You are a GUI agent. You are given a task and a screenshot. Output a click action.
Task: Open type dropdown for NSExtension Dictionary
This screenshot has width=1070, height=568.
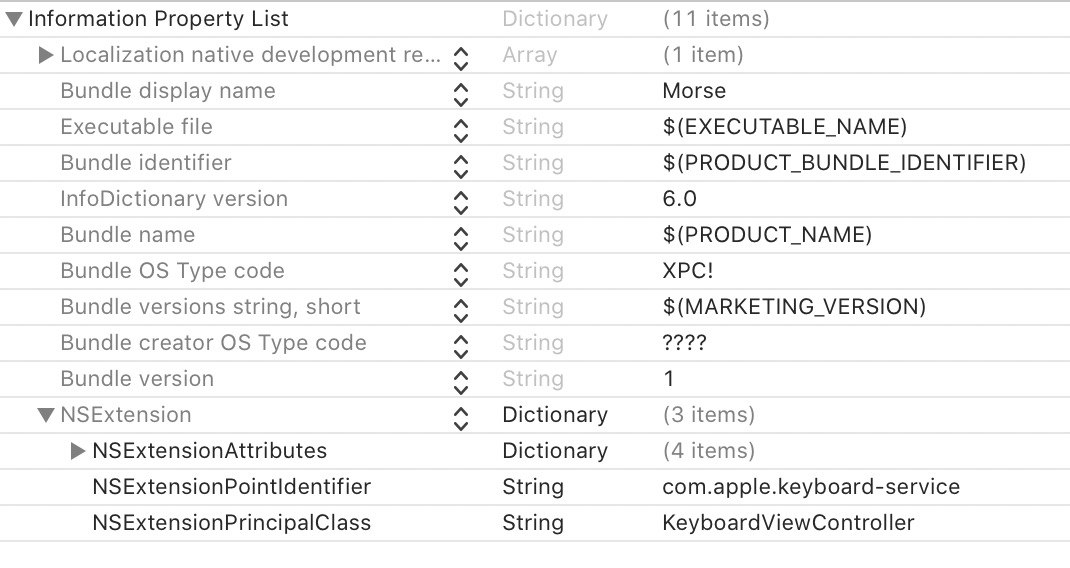[555, 415]
